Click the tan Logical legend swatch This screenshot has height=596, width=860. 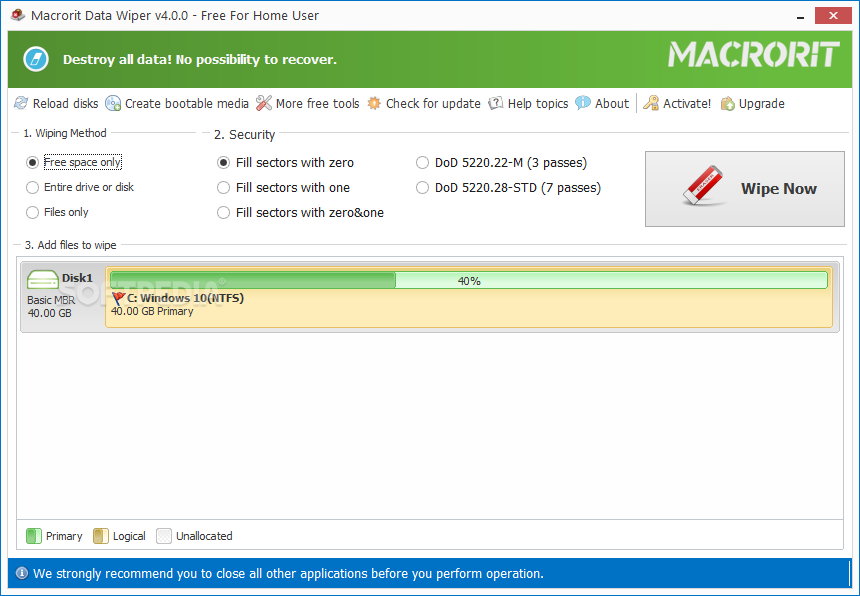point(101,536)
